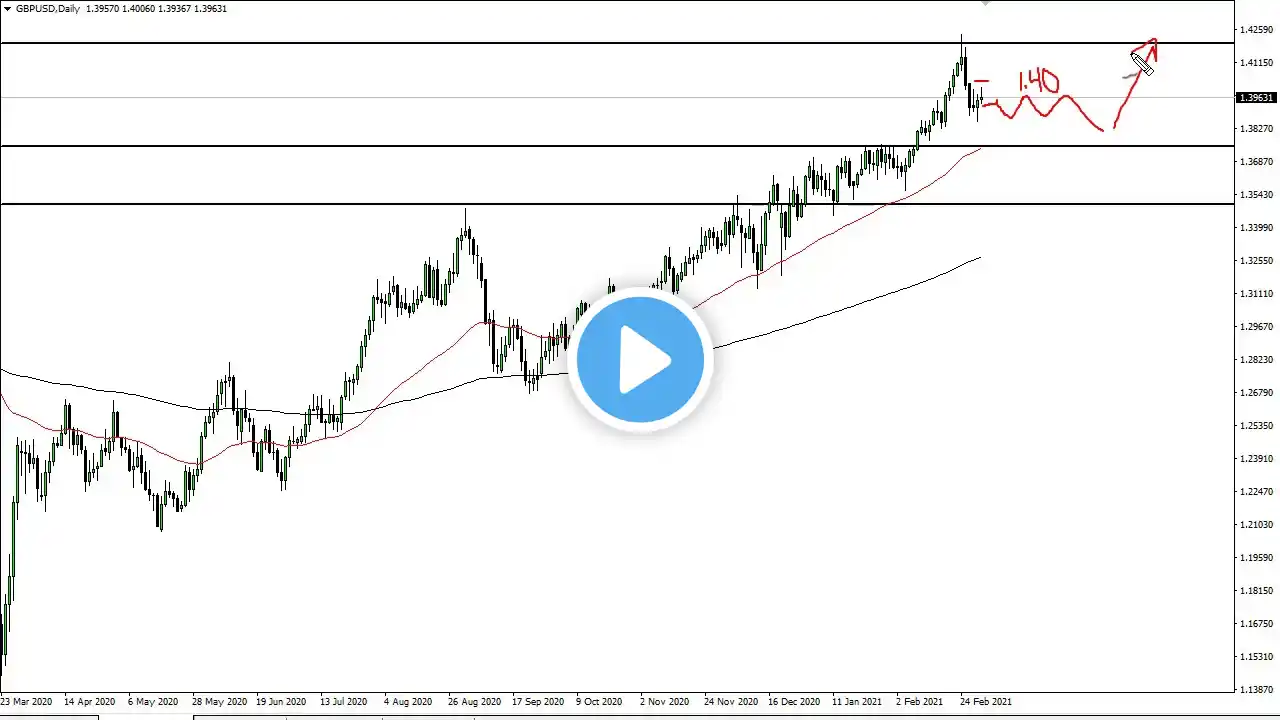The image size is (1280, 720).
Task: Click the 1.16750 price axis label
Action: point(1257,624)
